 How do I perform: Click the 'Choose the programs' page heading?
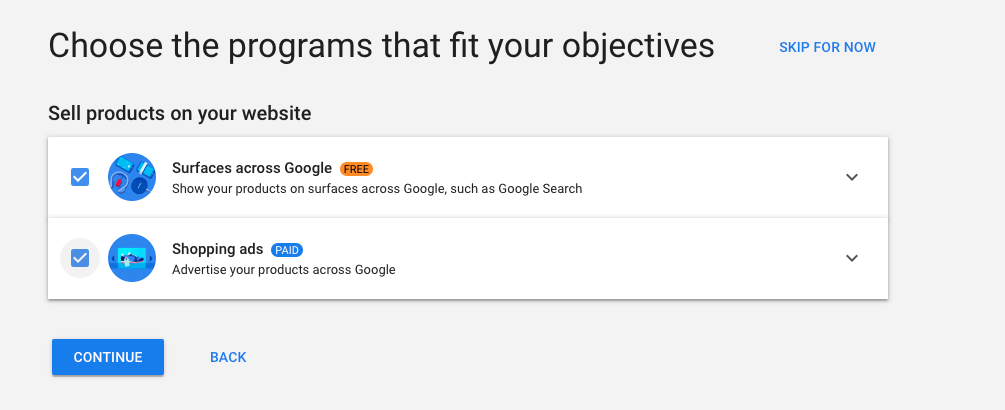pos(381,46)
